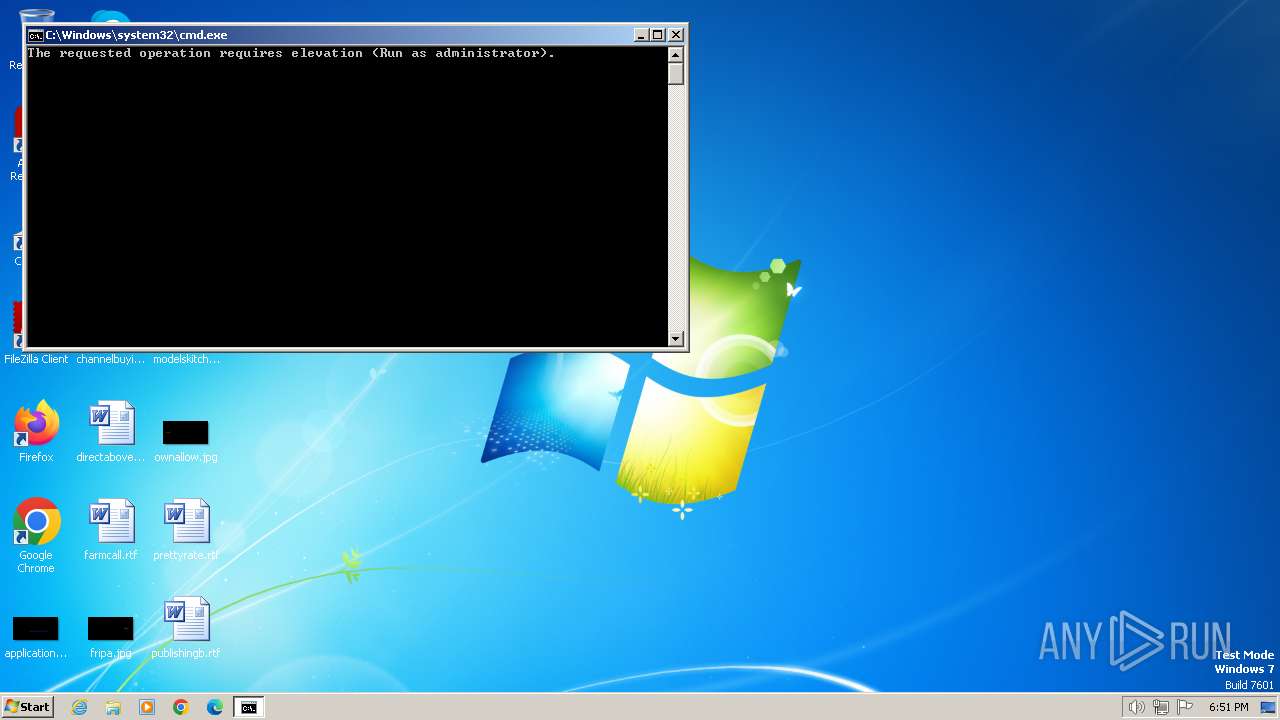
Task: Close the cmd.exe window
Action: [x=676, y=35]
